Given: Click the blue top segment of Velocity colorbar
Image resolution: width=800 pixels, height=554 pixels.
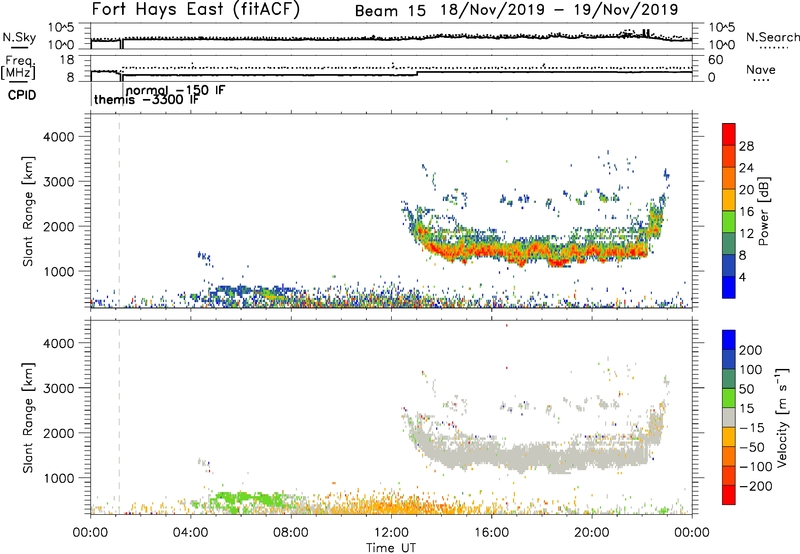Looking at the screenshot, I should click(729, 340).
